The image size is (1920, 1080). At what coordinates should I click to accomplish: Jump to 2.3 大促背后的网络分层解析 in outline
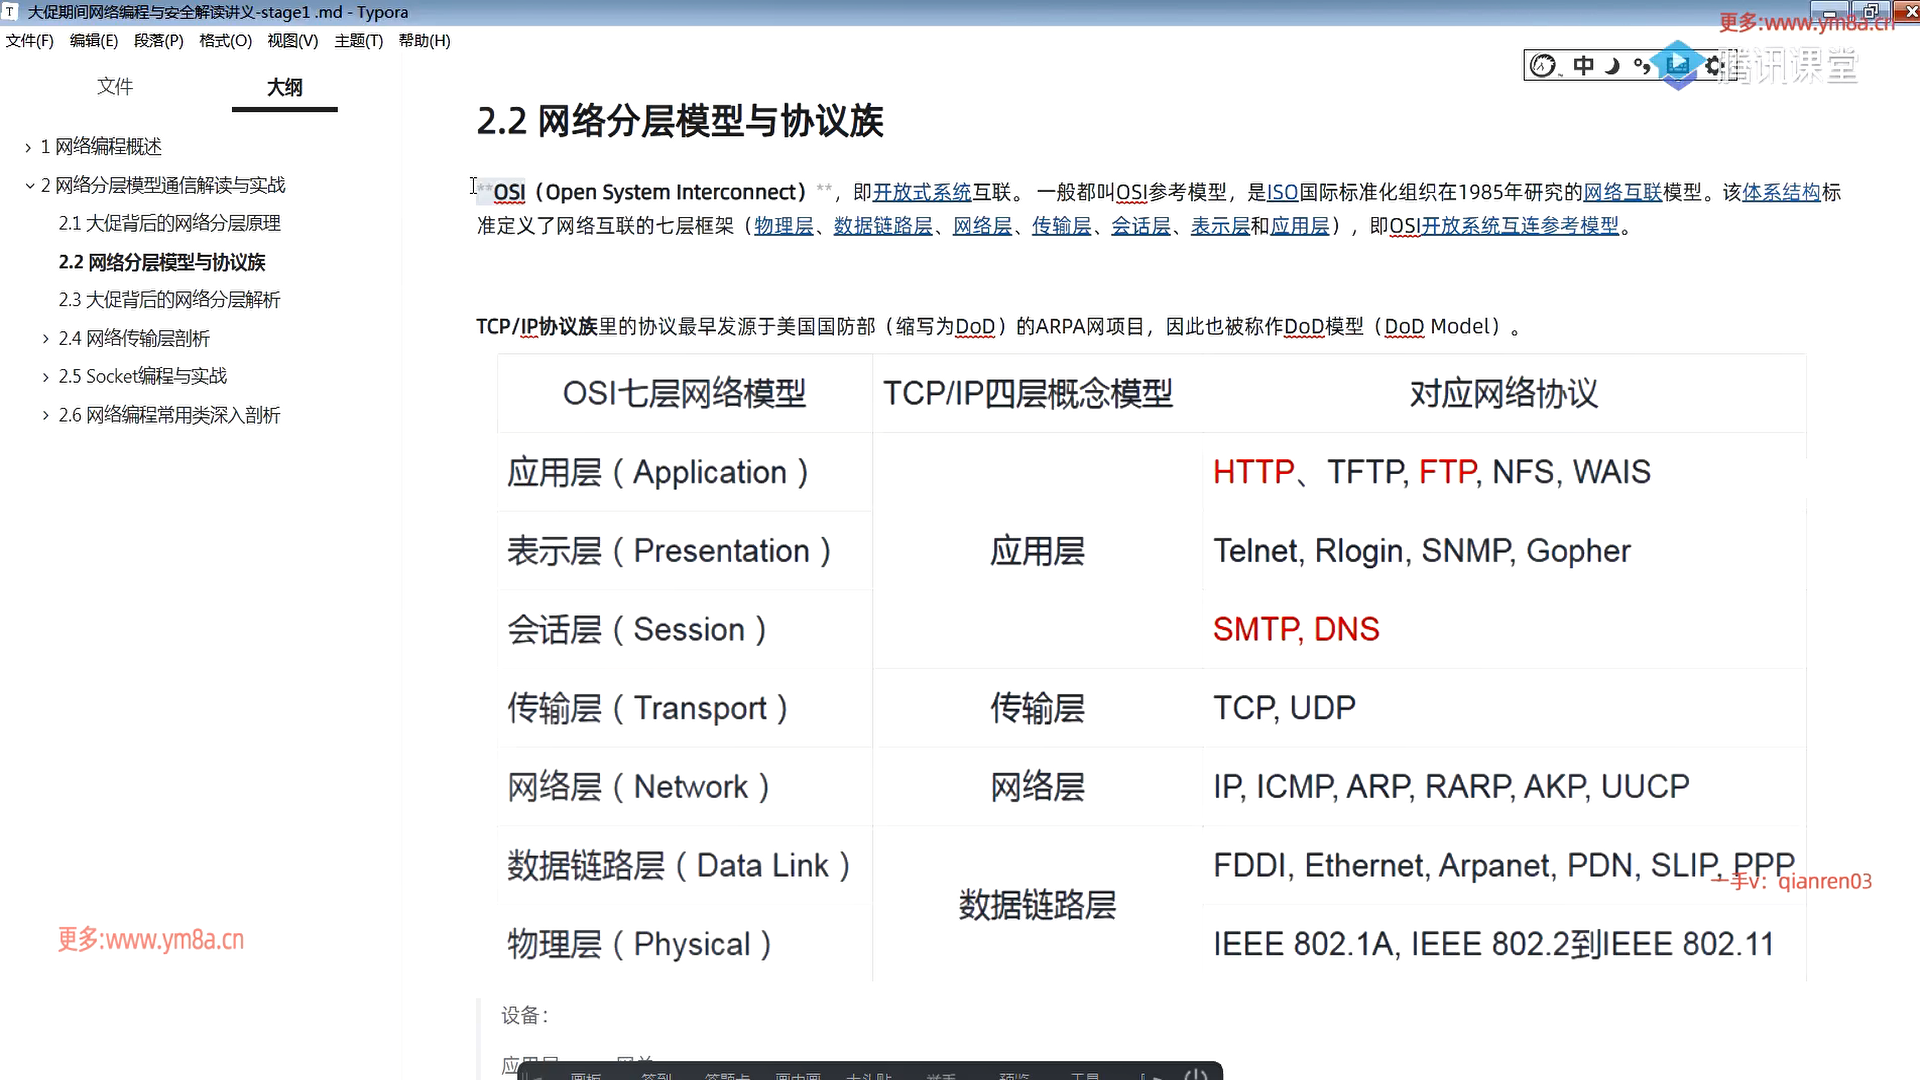tap(169, 300)
